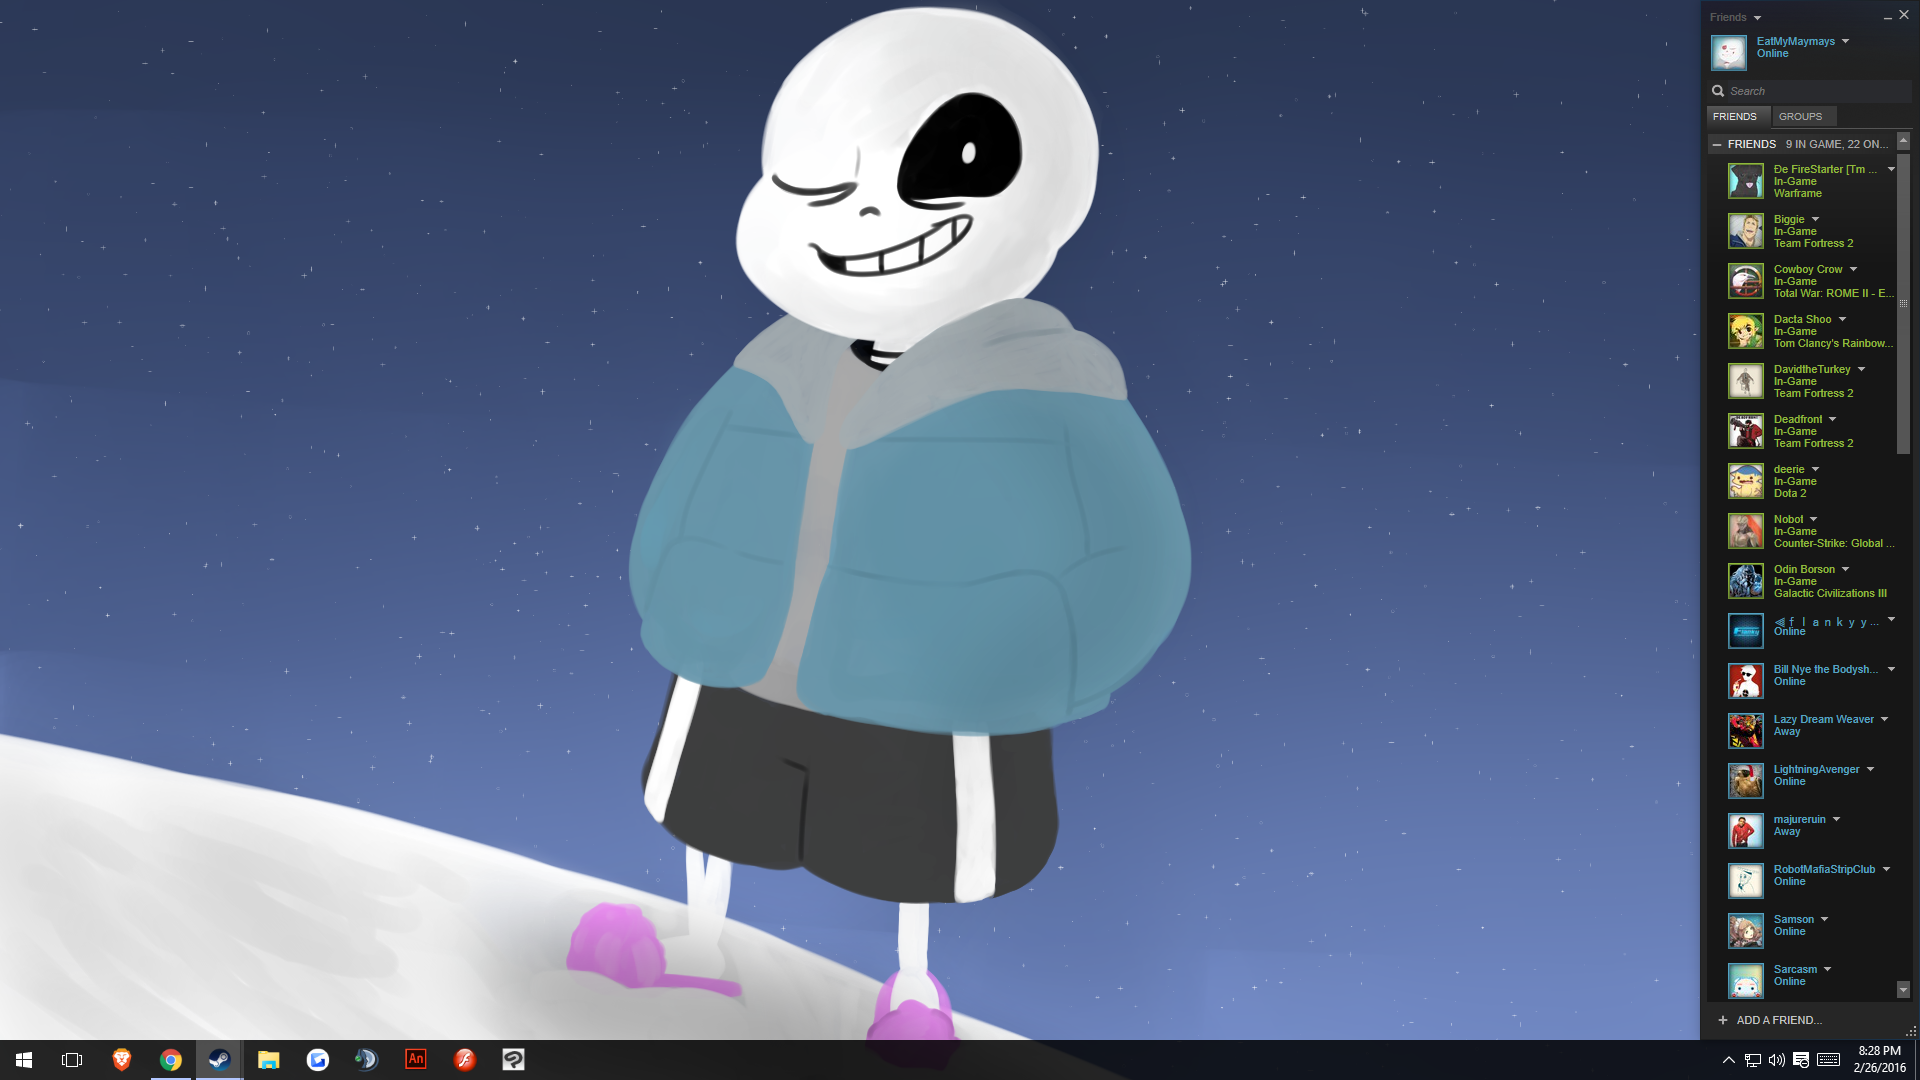
Task: Open deerie options dropdown arrow
Action: pos(1815,469)
